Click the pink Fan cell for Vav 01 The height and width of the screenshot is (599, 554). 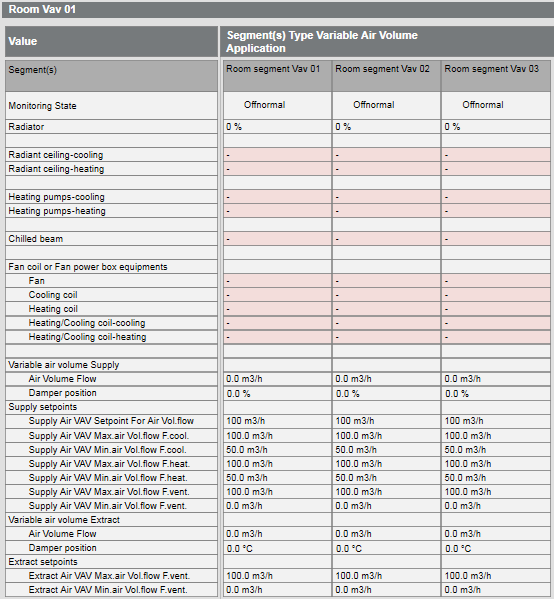tap(277, 281)
